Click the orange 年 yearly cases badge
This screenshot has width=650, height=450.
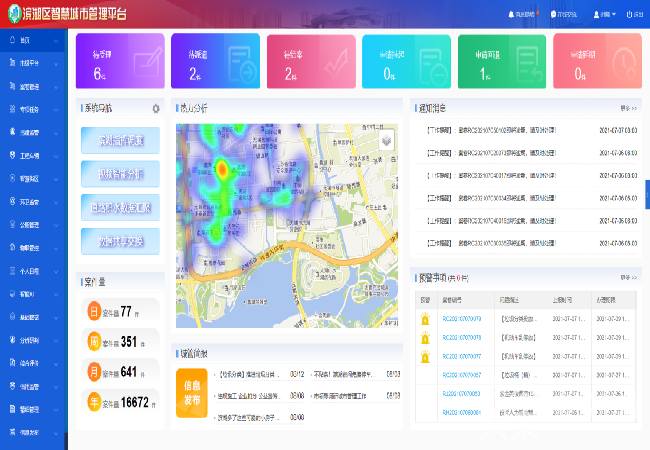coord(95,402)
